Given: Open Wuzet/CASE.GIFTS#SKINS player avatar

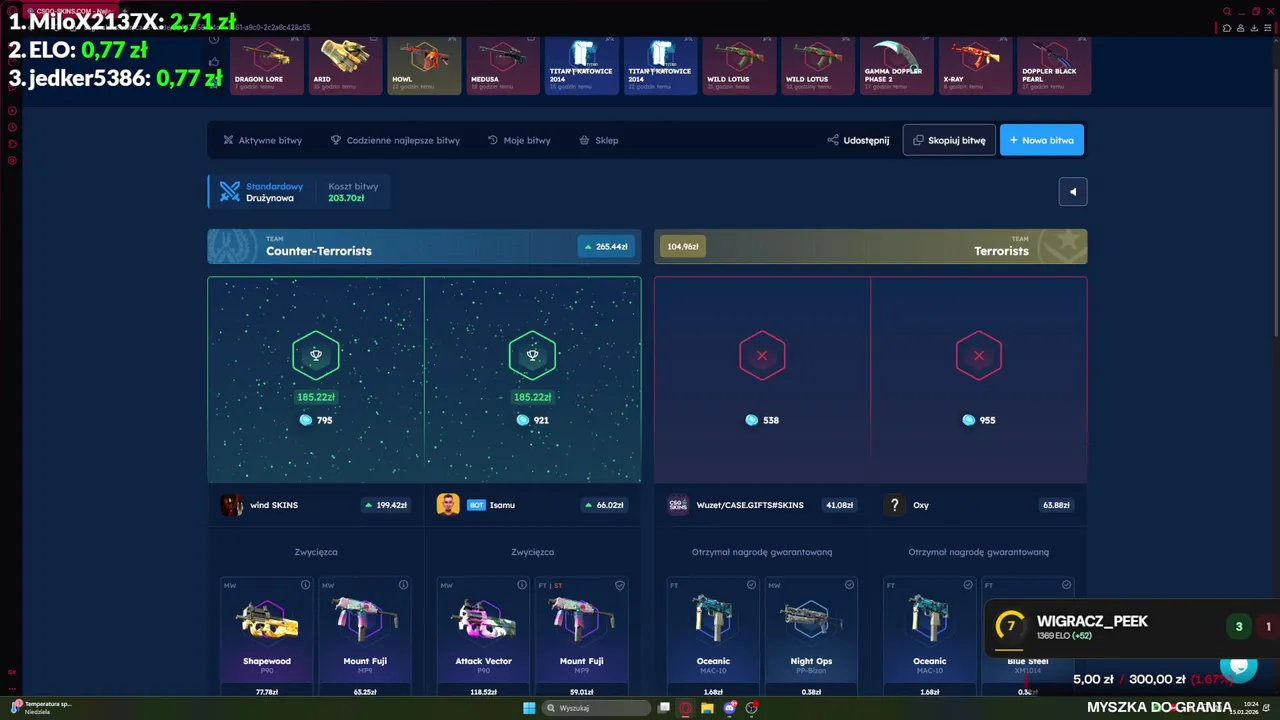Looking at the screenshot, I should pos(678,505).
